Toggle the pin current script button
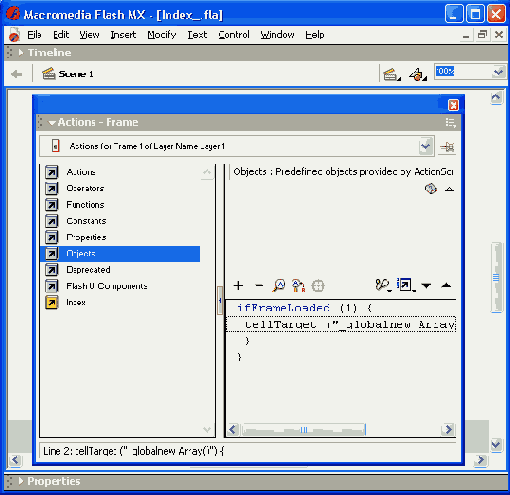This screenshot has width=510, height=495. click(447, 147)
